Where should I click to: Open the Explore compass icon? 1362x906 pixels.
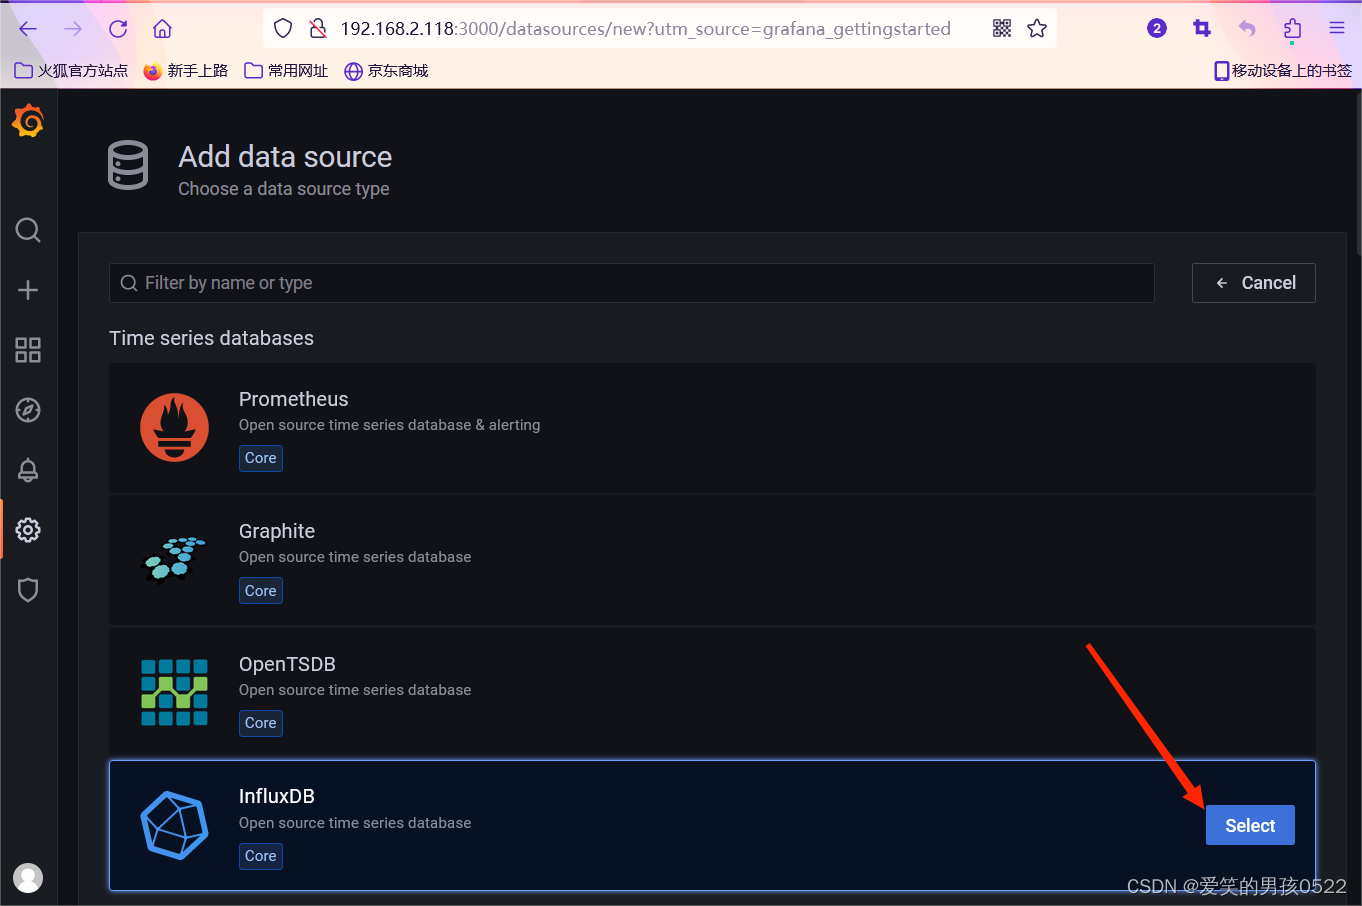tap(27, 410)
